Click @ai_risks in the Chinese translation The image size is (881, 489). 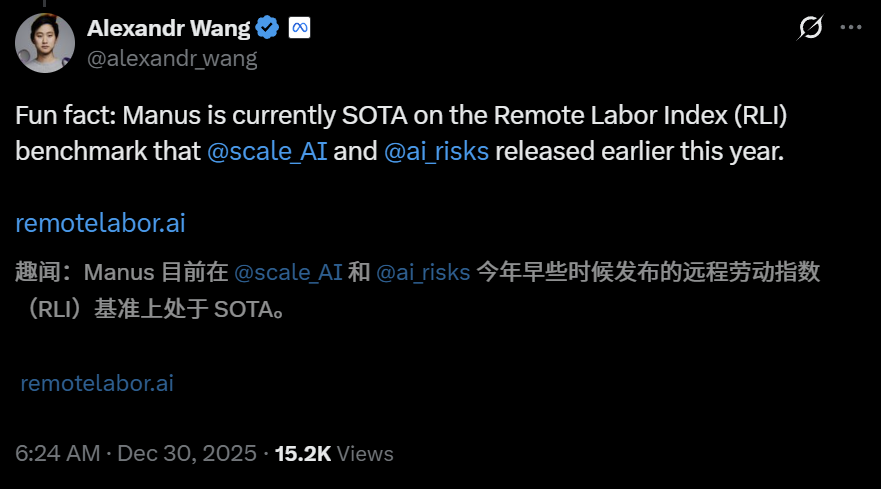[423, 272]
